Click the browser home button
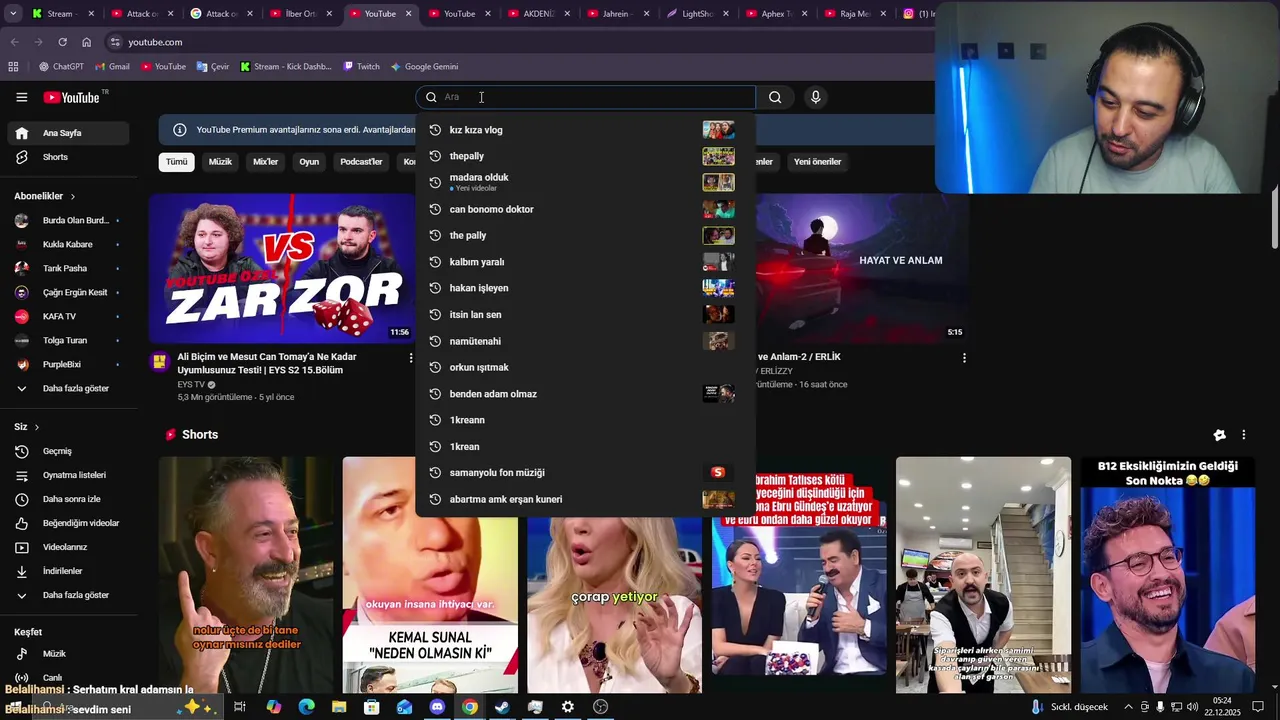This screenshot has width=1280, height=720. 86,42
